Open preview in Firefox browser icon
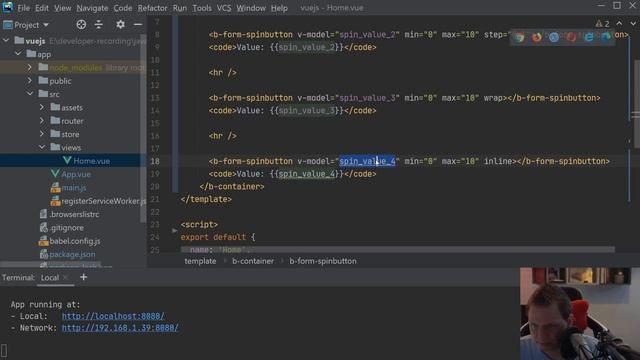 coord(536,37)
